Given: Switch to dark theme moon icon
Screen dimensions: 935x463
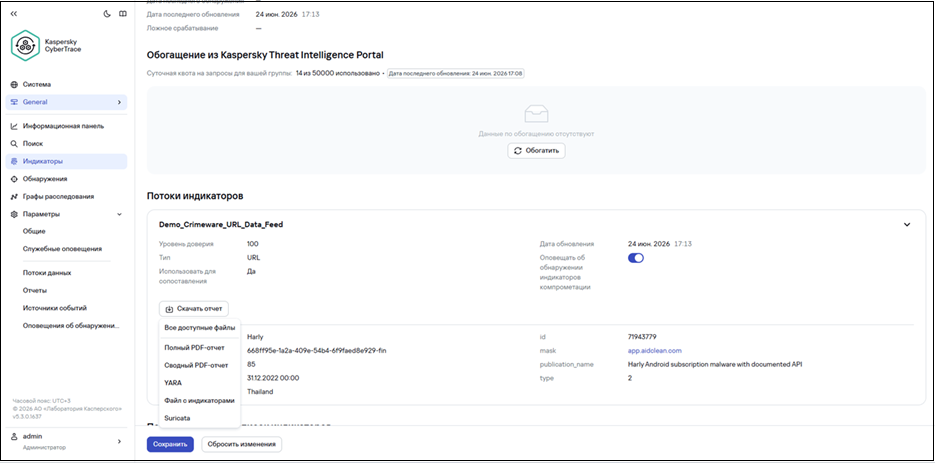Looking at the screenshot, I should point(107,14).
